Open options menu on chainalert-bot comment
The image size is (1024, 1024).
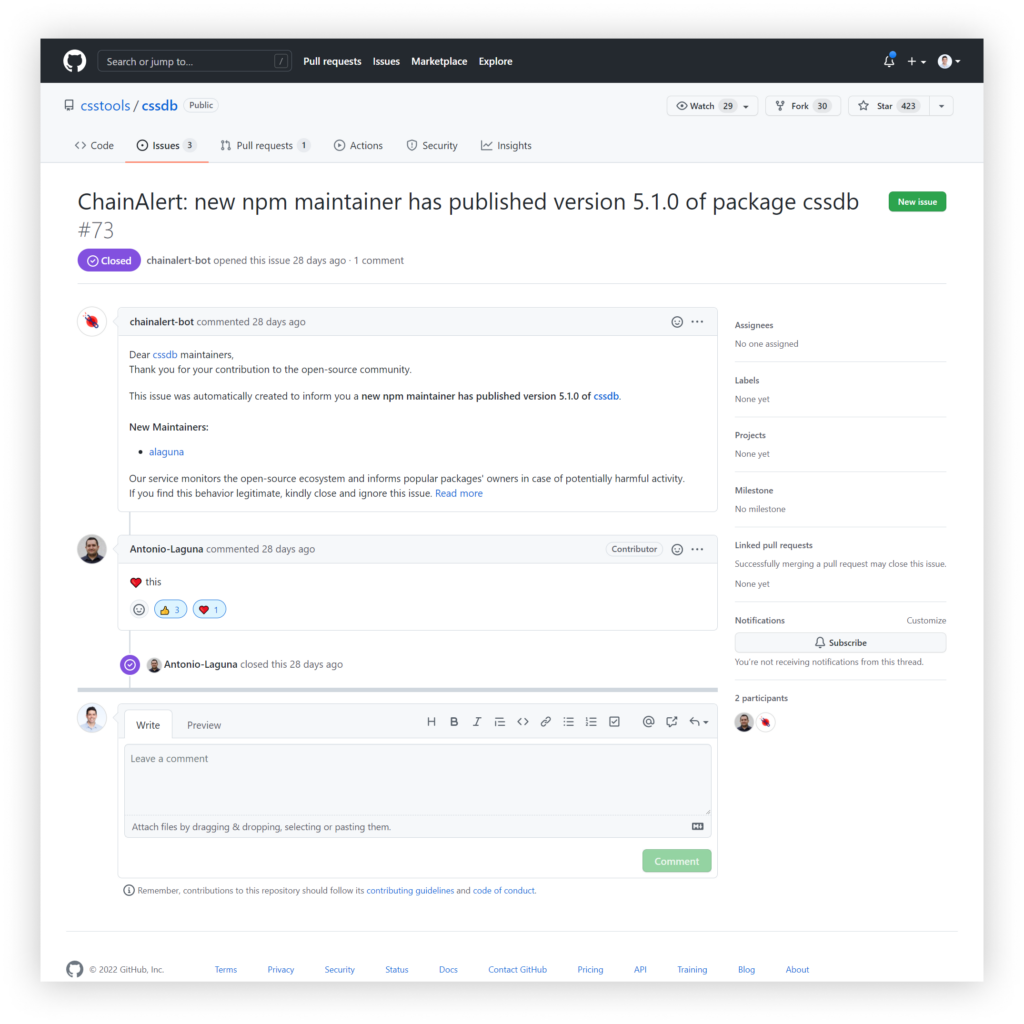(697, 322)
